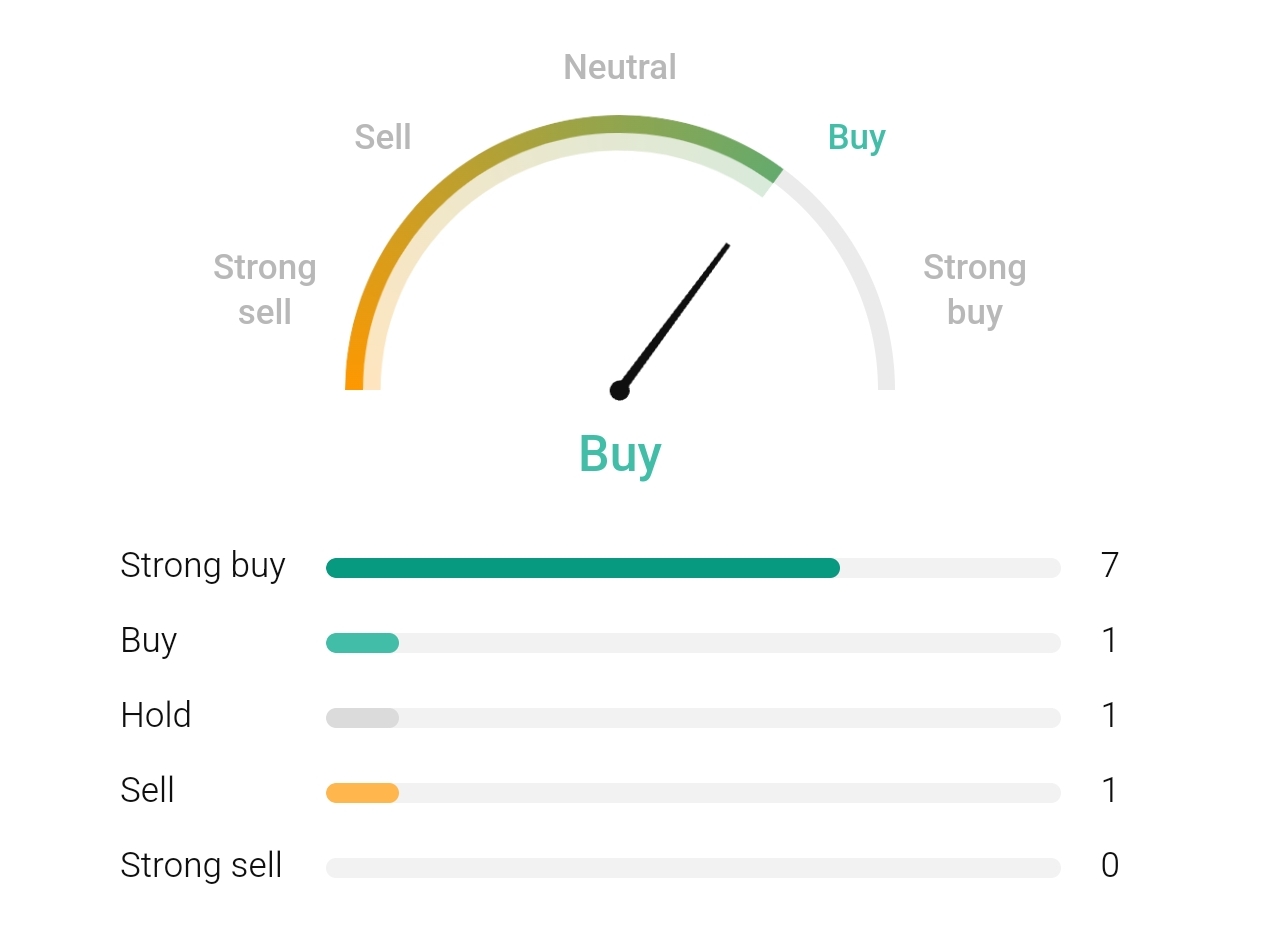
Task: Select the Hold row label
Action: point(156,715)
